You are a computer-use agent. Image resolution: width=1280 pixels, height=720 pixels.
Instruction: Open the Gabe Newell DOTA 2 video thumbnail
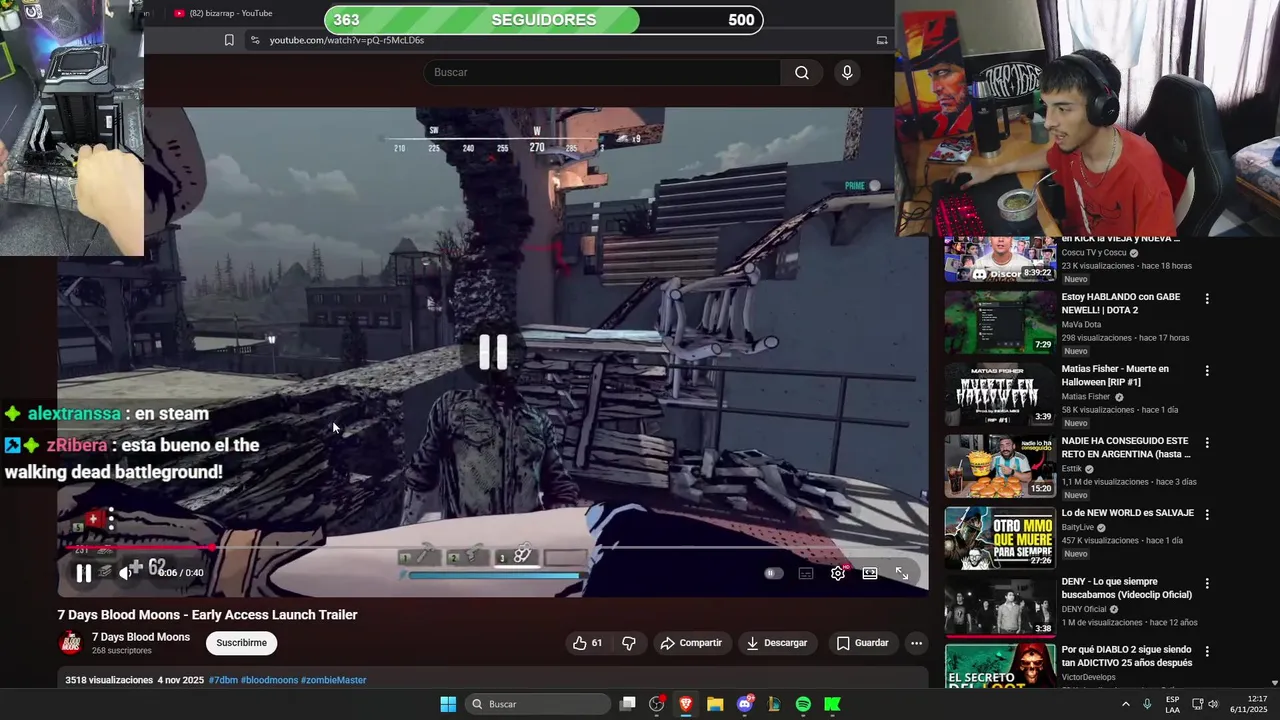coord(1000,322)
